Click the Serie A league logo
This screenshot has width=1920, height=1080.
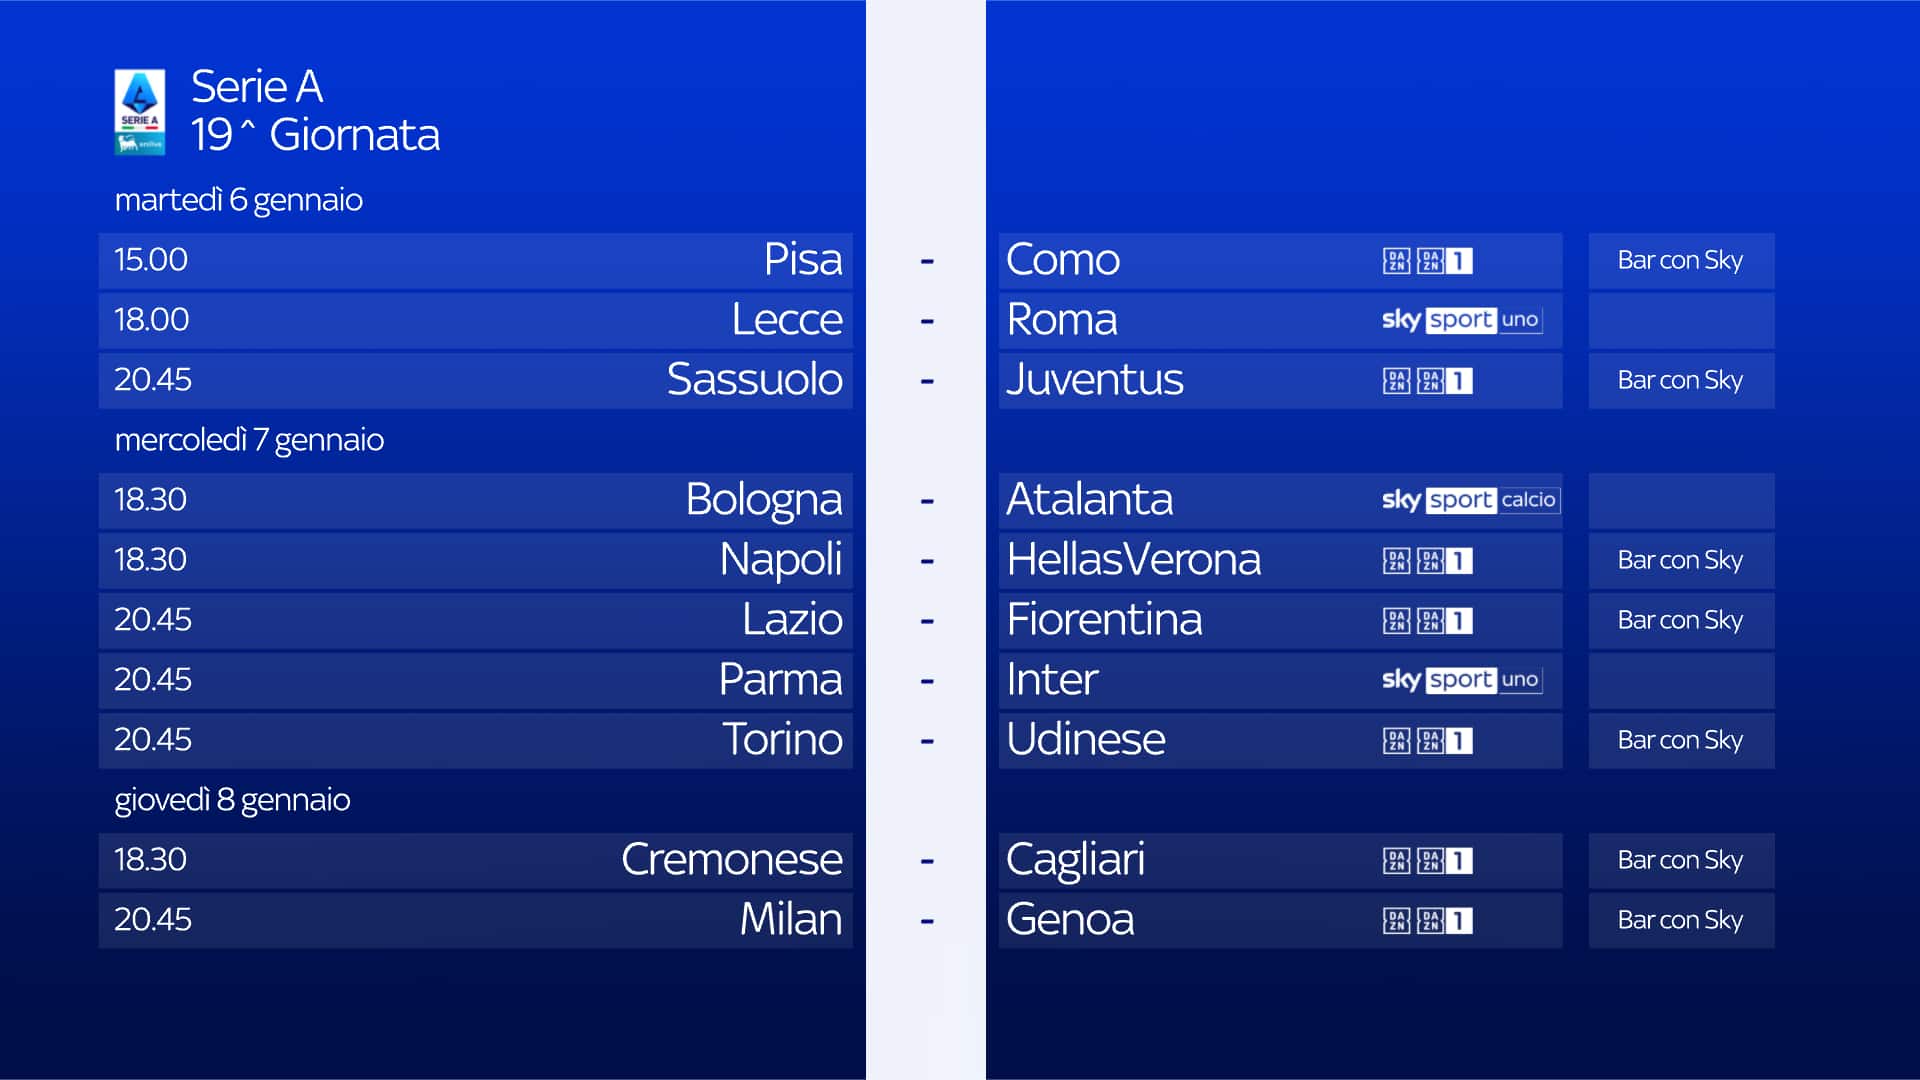139,111
